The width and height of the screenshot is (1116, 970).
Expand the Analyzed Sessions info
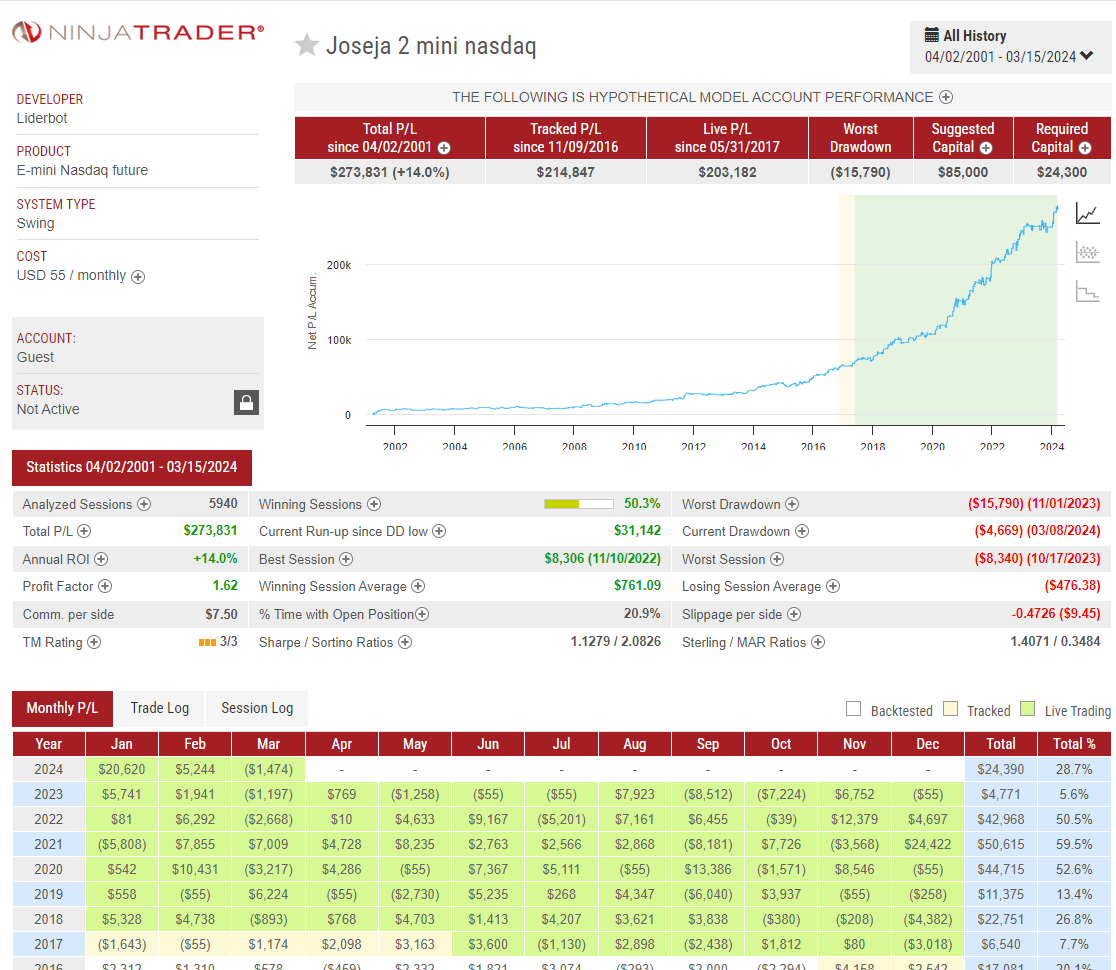click(144, 504)
